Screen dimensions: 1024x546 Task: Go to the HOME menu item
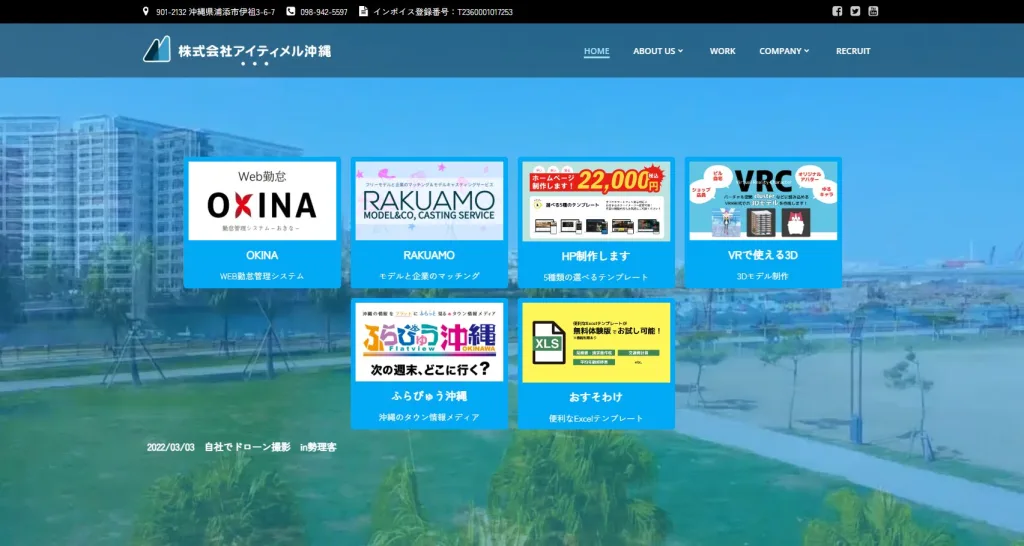(597, 51)
